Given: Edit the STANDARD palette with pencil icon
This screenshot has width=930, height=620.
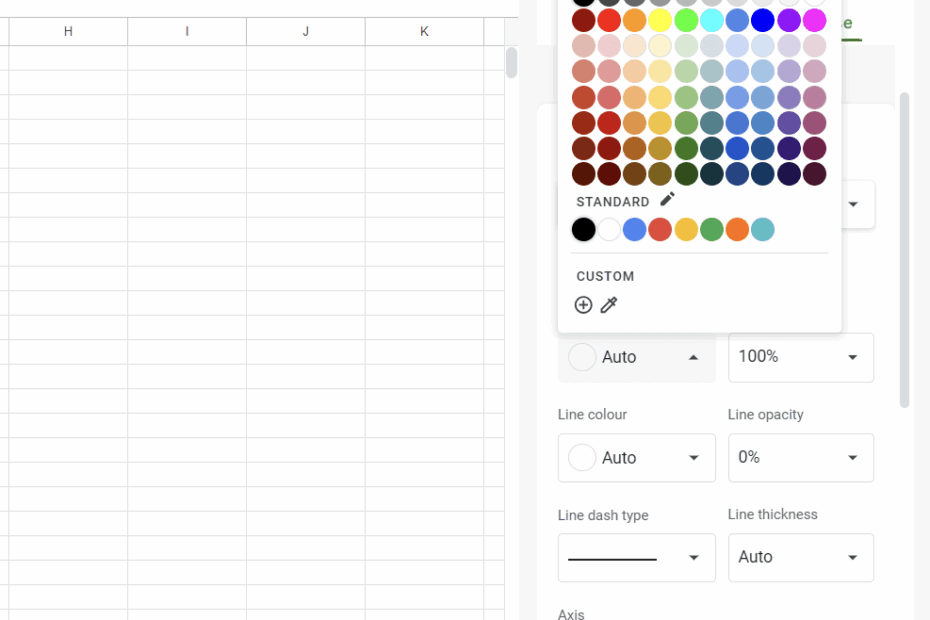Looking at the screenshot, I should [x=667, y=199].
